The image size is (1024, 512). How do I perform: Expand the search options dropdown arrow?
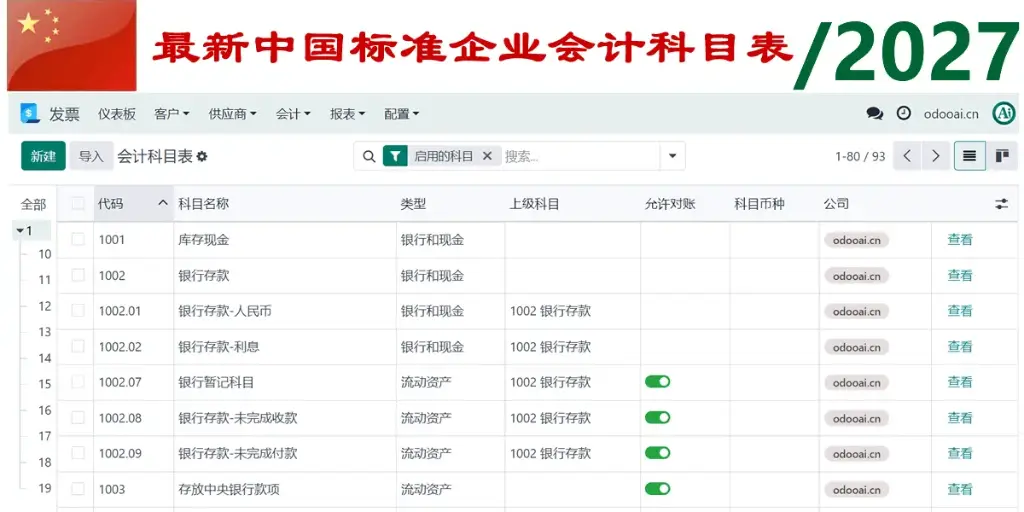tap(673, 157)
